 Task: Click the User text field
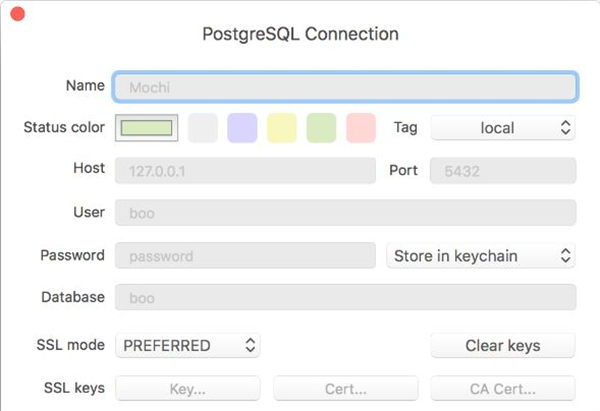(345, 213)
